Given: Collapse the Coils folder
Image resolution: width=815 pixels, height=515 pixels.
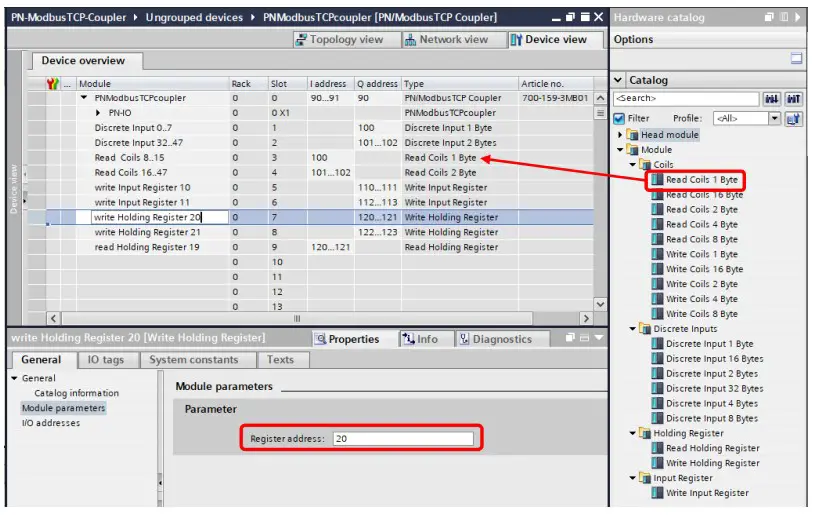Looking at the screenshot, I should (633, 165).
